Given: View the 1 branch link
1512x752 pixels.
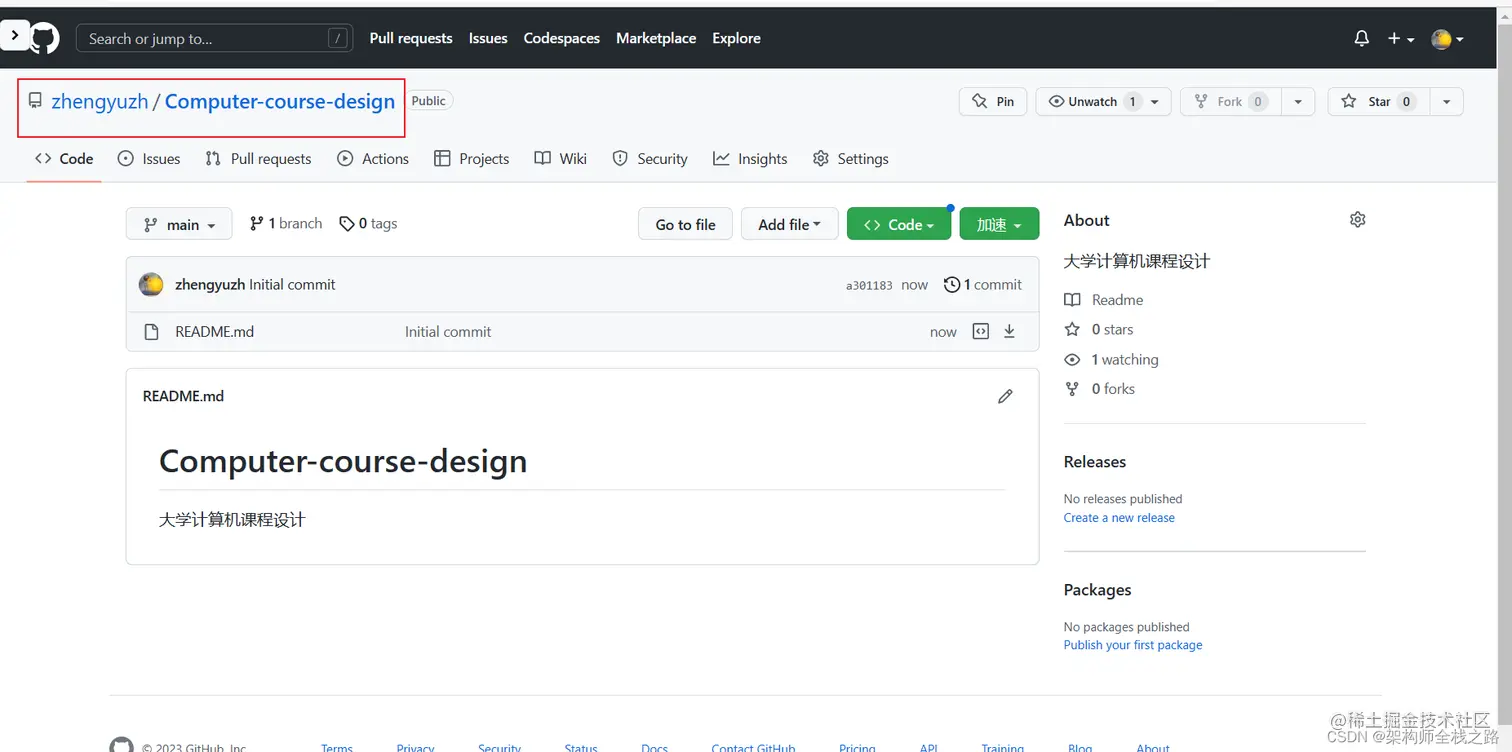Looking at the screenshot, I should (286, 223).
